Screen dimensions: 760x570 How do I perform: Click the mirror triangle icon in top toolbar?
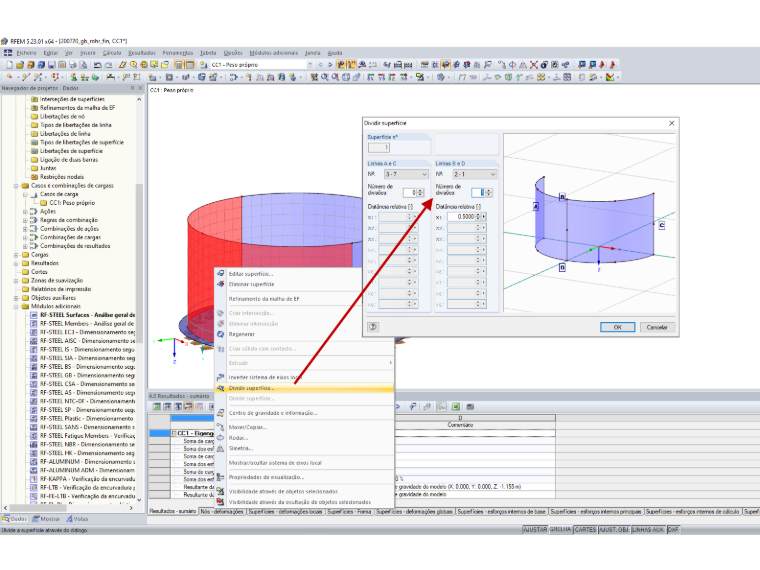coord(523,64)
